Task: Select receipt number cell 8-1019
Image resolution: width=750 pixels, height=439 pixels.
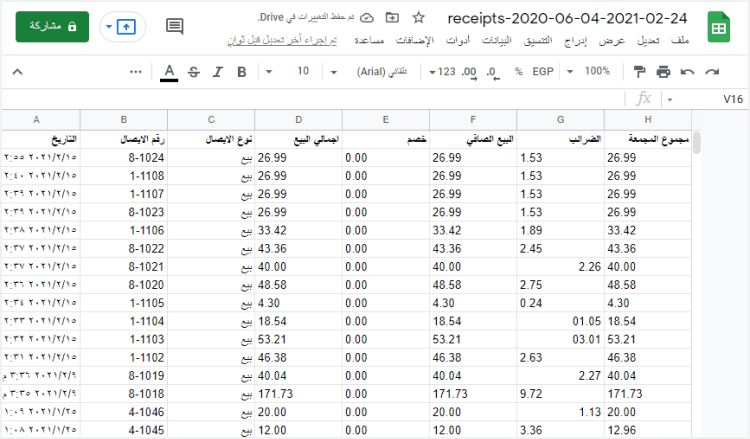Action: [124, 375]
